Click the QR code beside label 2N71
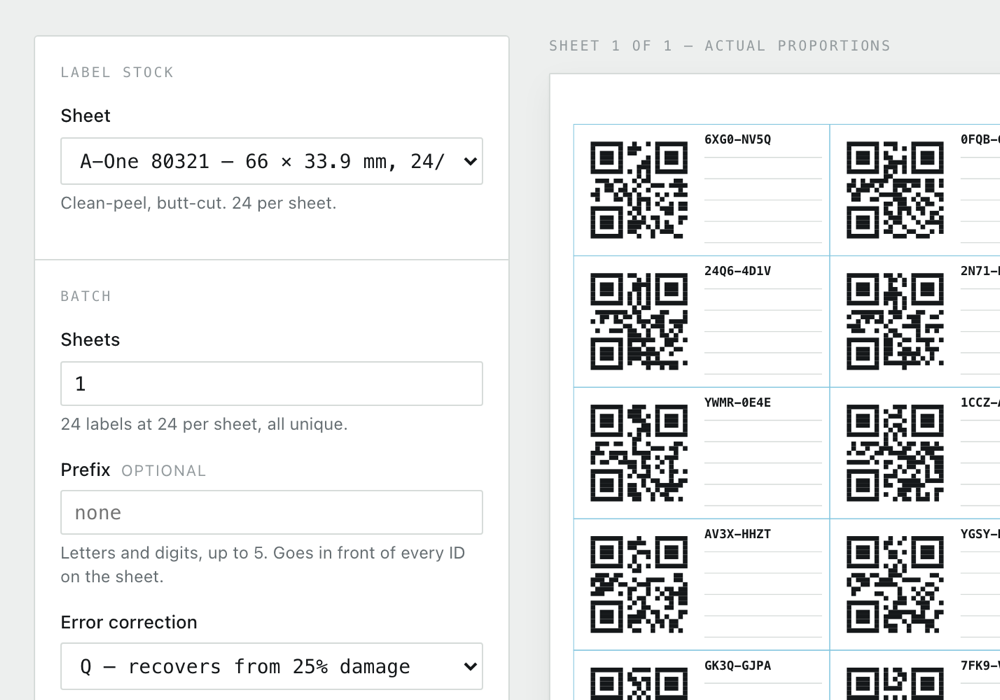Viewport: 1000px width, 700px height. 895,321
